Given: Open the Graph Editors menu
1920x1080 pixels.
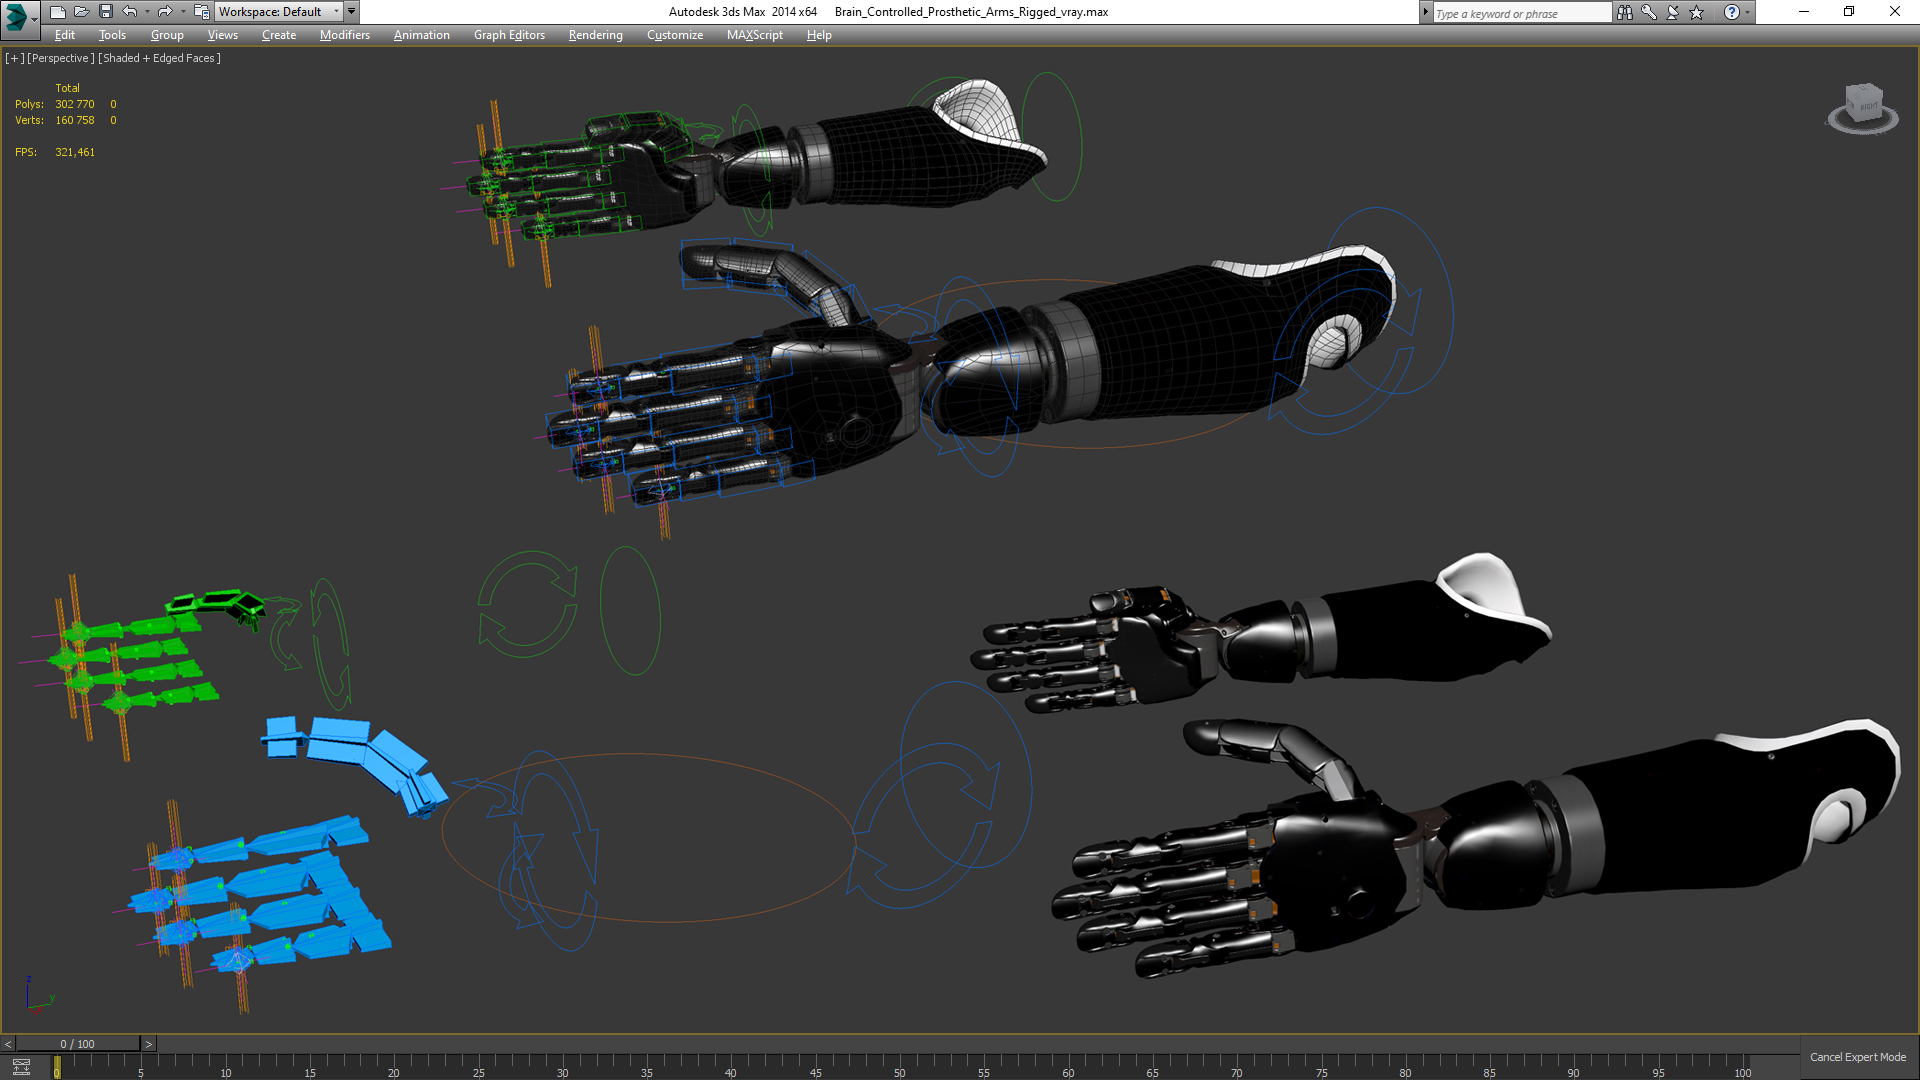Looking at the screenshot, I should coord(509,35).
